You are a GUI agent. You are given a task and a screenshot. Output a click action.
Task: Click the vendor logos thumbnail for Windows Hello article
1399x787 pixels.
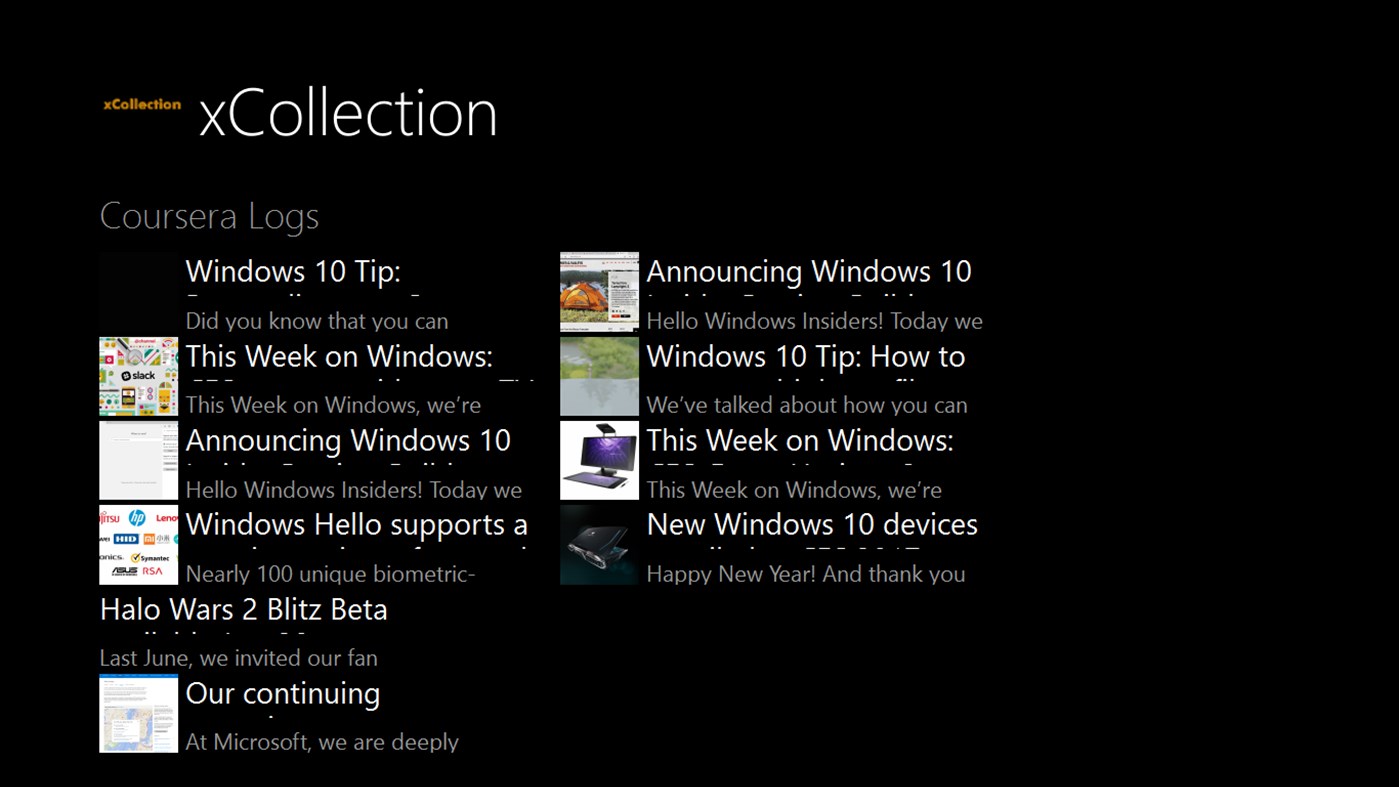coord(138,545)
